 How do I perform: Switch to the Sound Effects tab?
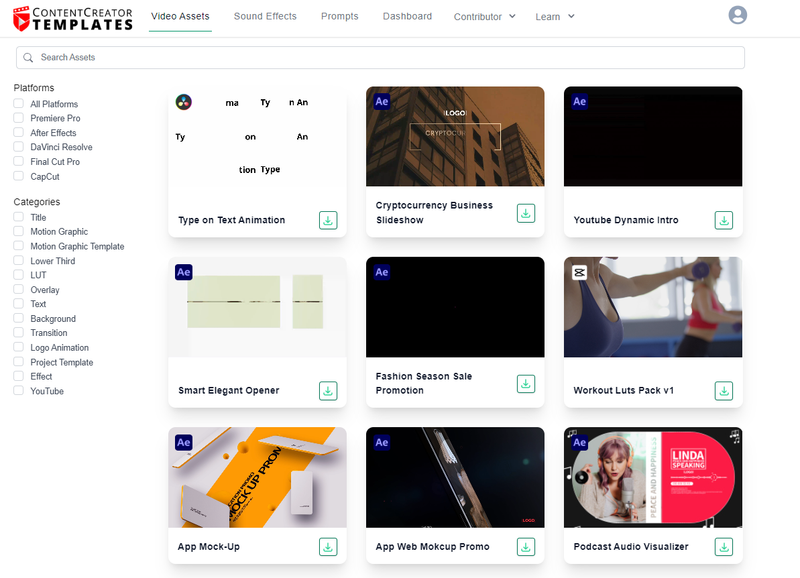point(265,16)
